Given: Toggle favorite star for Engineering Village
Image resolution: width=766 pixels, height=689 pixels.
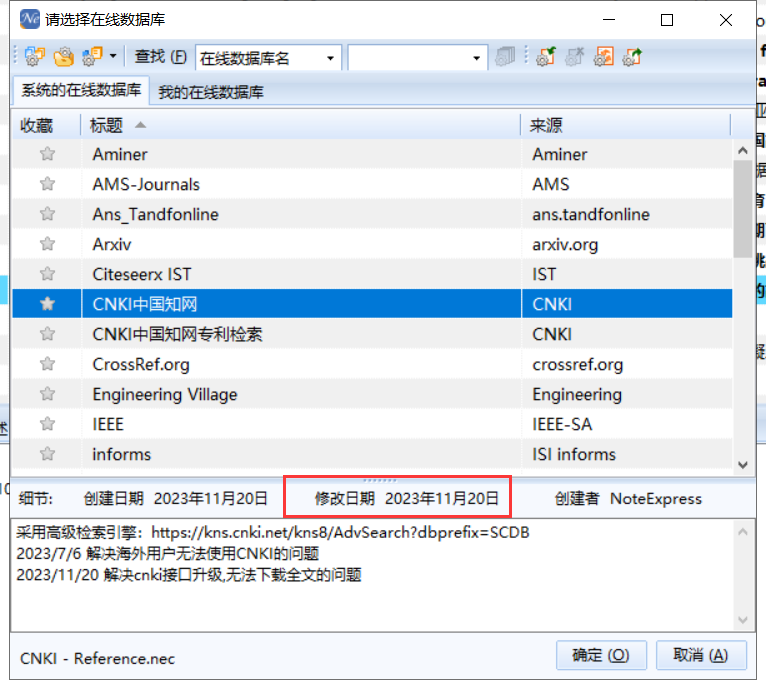Looking at the screenshot, I should [47, 394].
